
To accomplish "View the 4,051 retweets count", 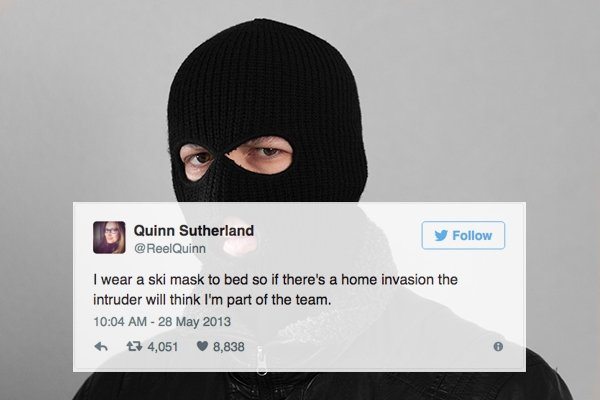I will pos(163,347).
